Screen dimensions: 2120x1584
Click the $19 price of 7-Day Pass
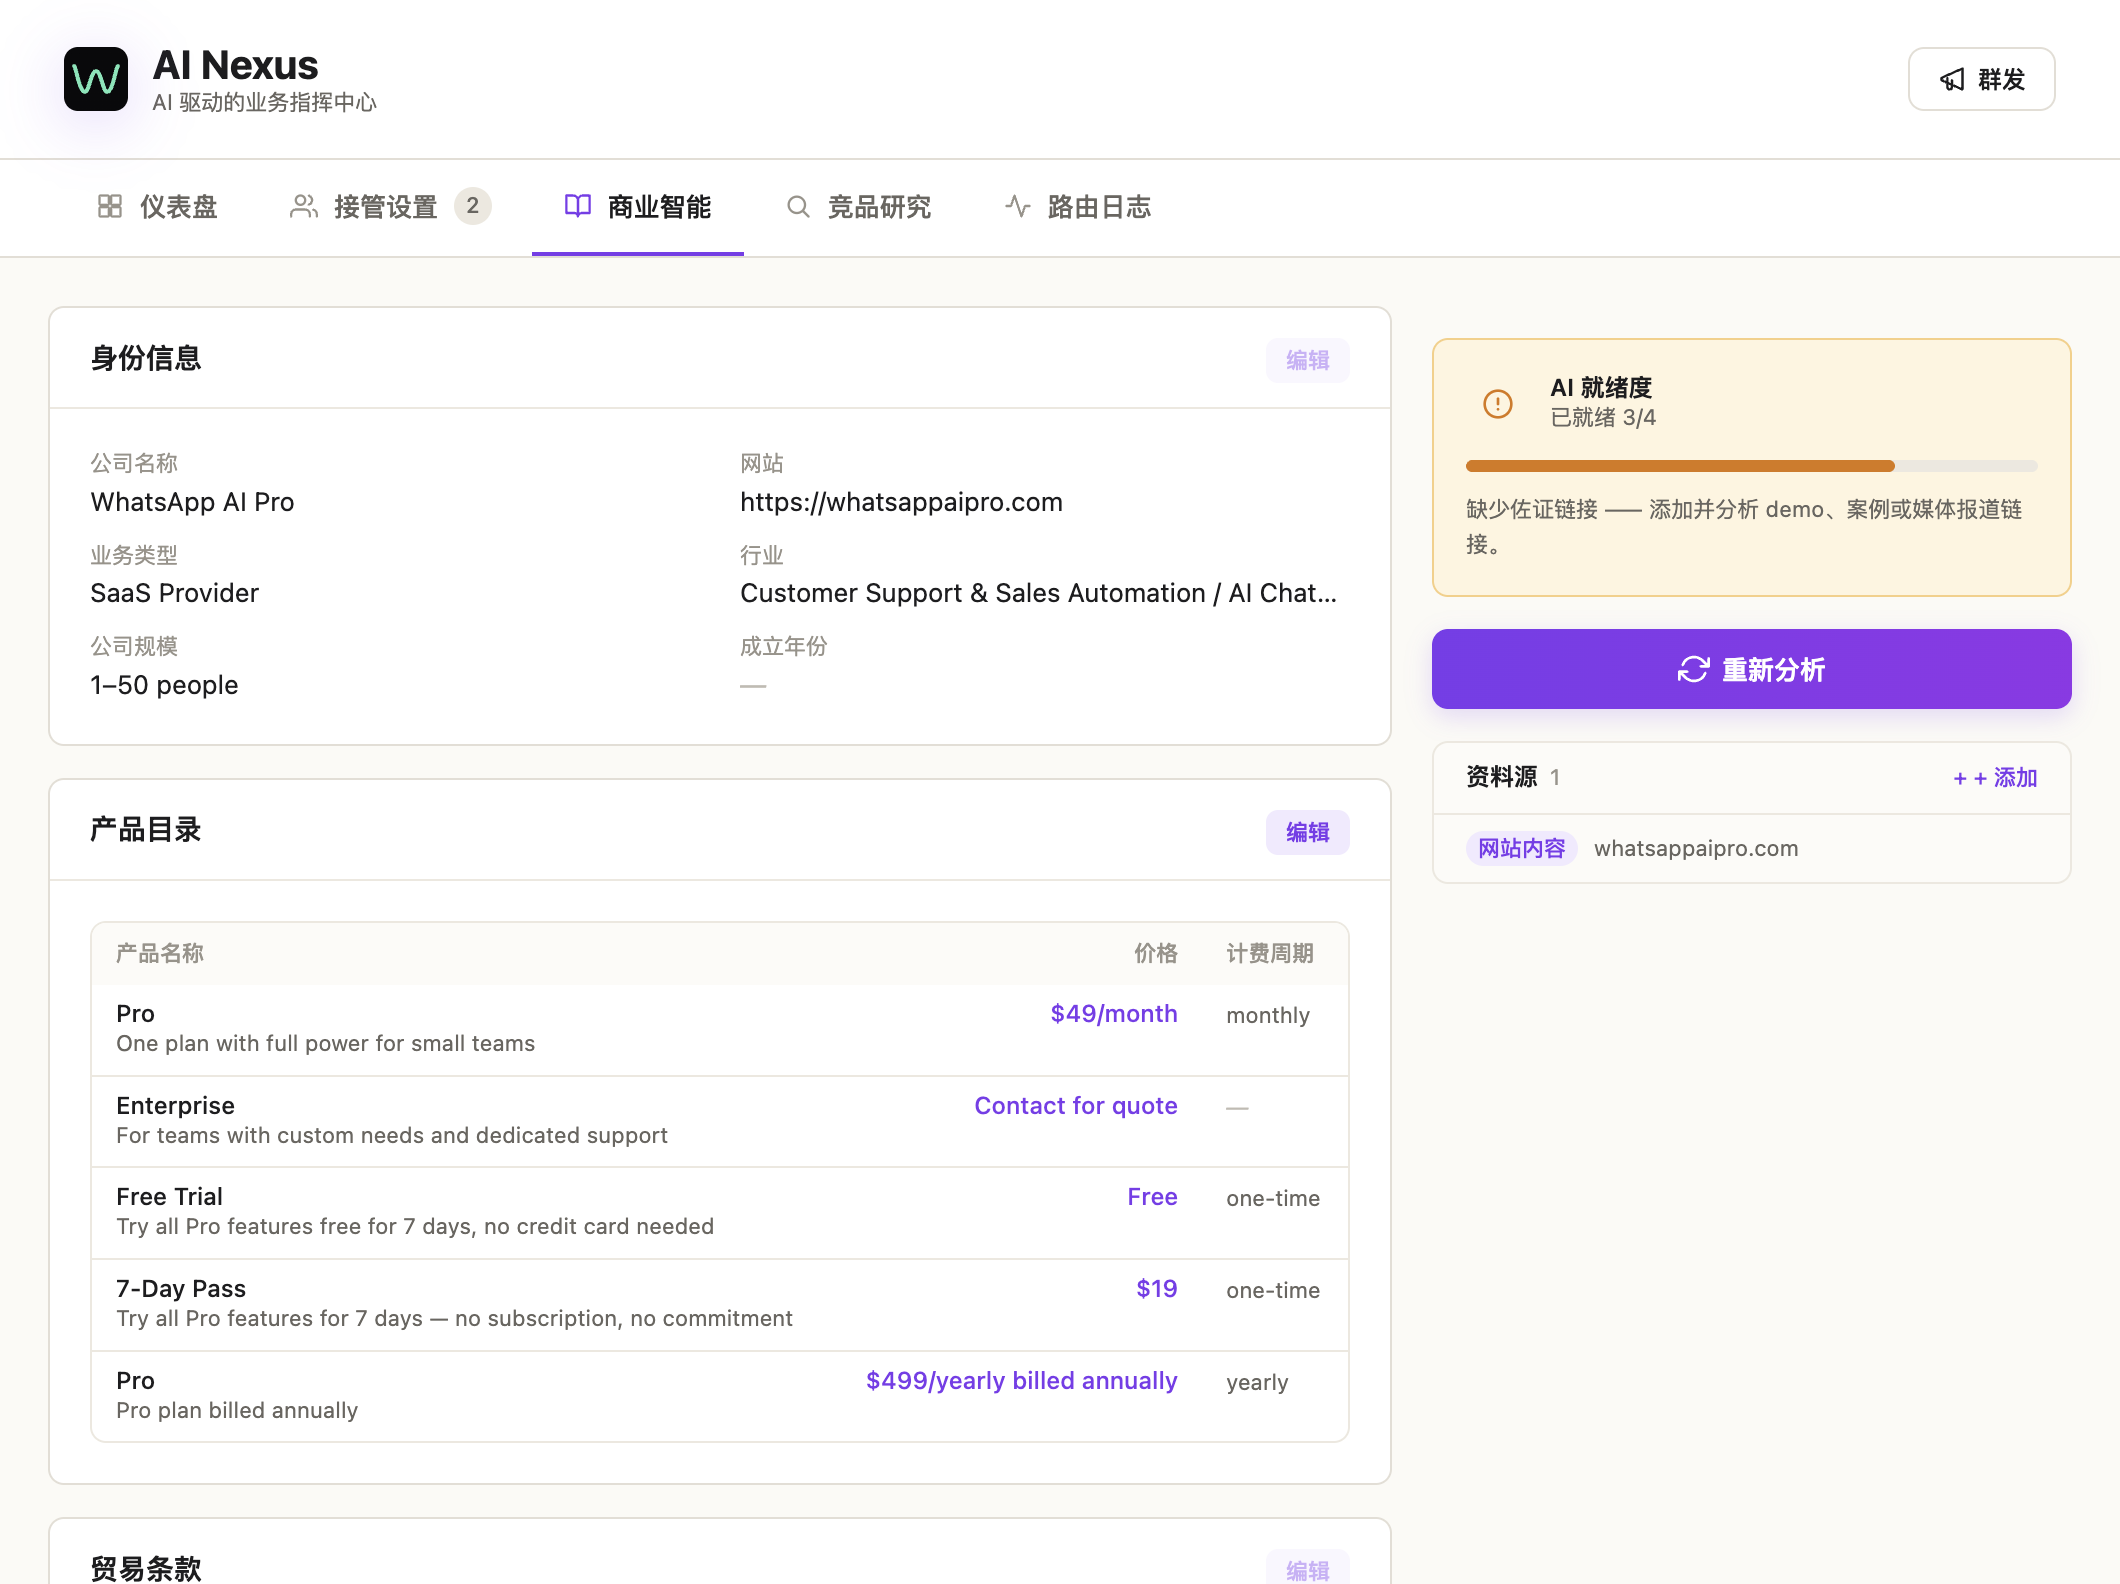click(1156, 1289)
